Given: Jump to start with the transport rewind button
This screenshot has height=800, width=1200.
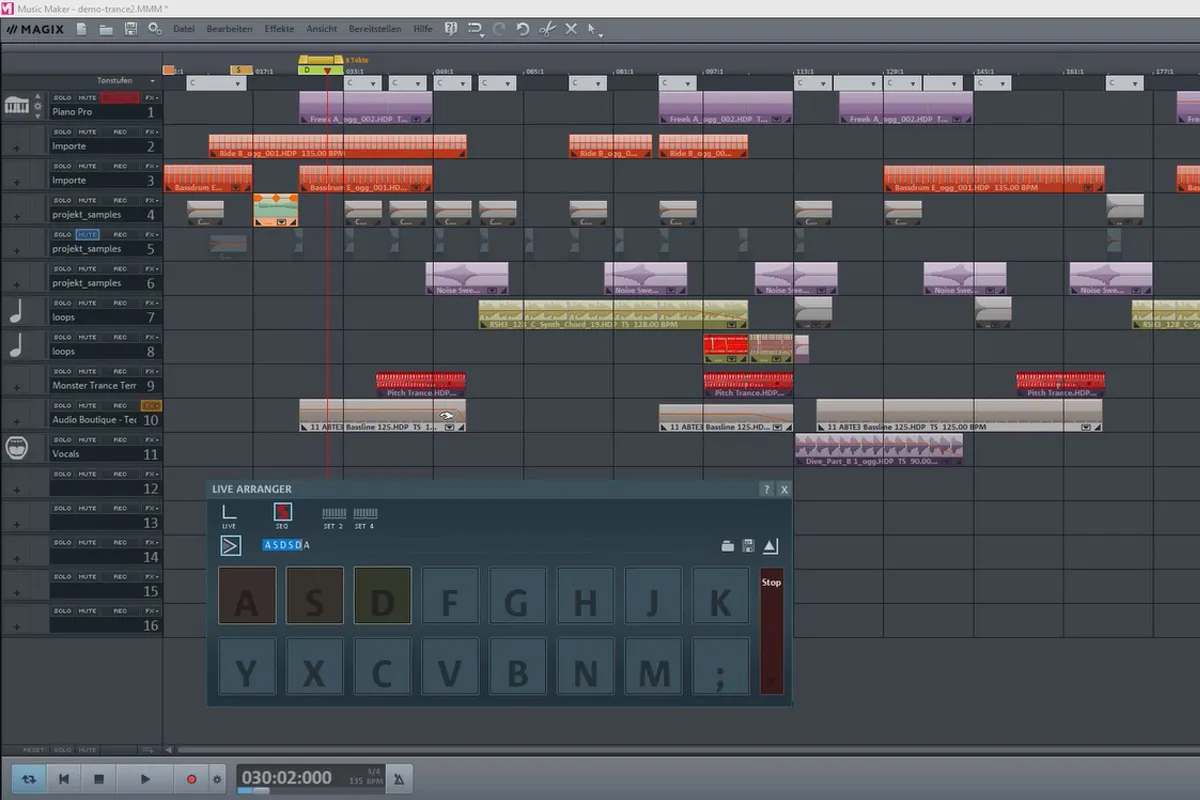Looking at the screenshot, I should 64,778.
